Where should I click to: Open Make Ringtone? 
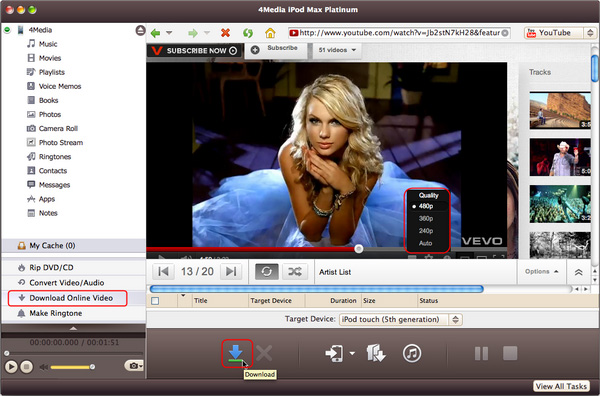73,313
